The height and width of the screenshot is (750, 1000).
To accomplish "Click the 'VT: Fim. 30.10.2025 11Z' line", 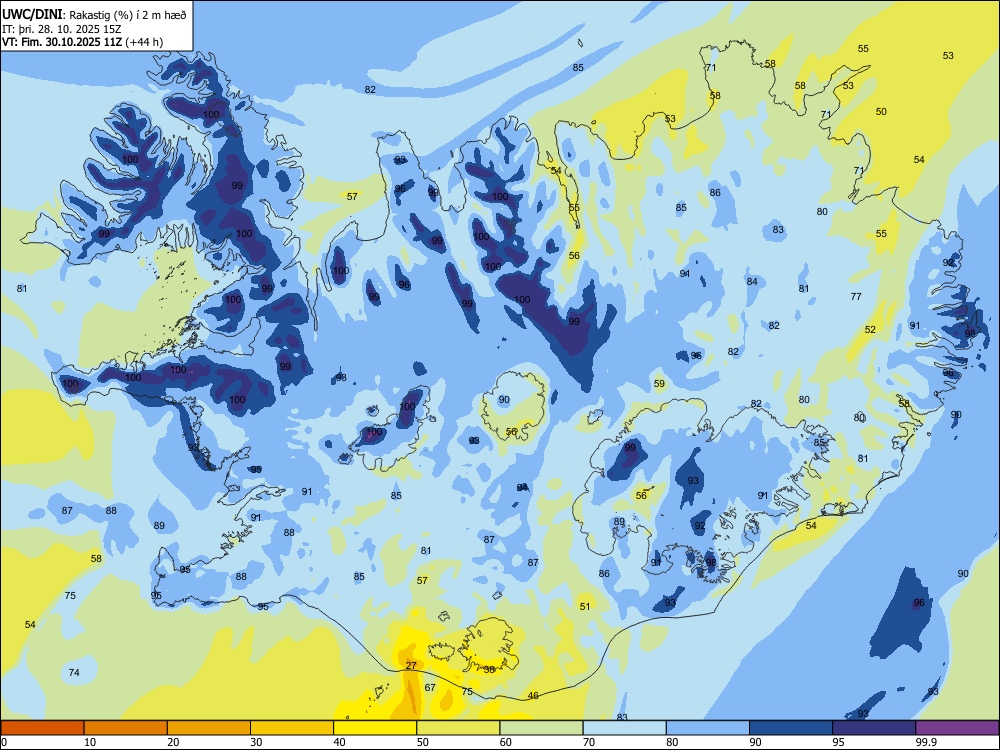I will (x=62, y=42).
